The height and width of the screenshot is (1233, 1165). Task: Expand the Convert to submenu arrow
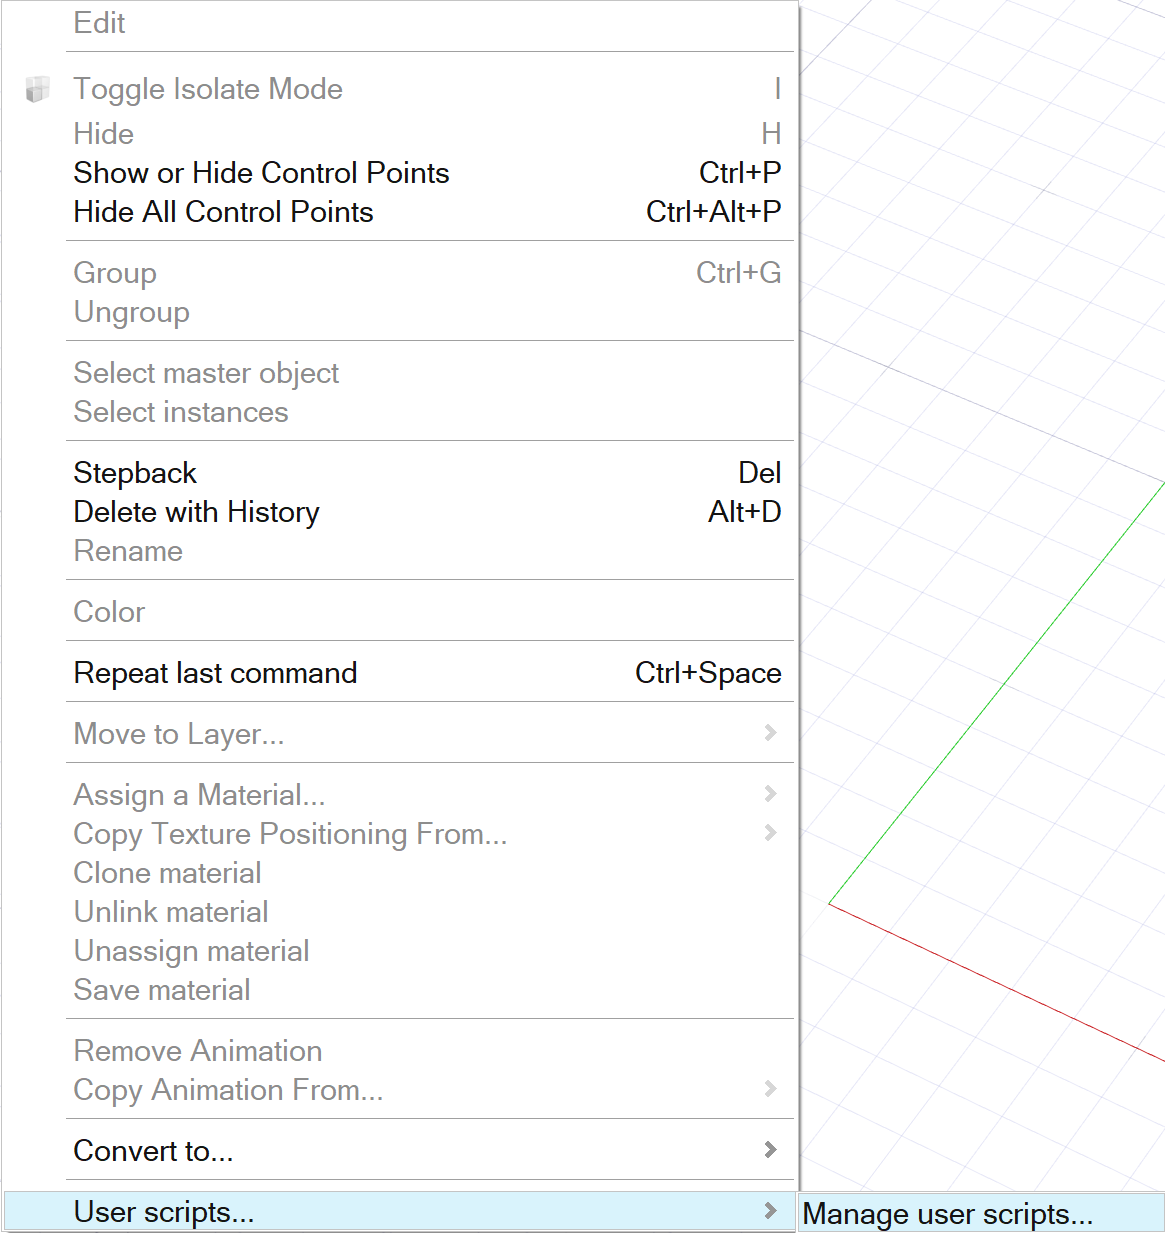[770, 1150]
